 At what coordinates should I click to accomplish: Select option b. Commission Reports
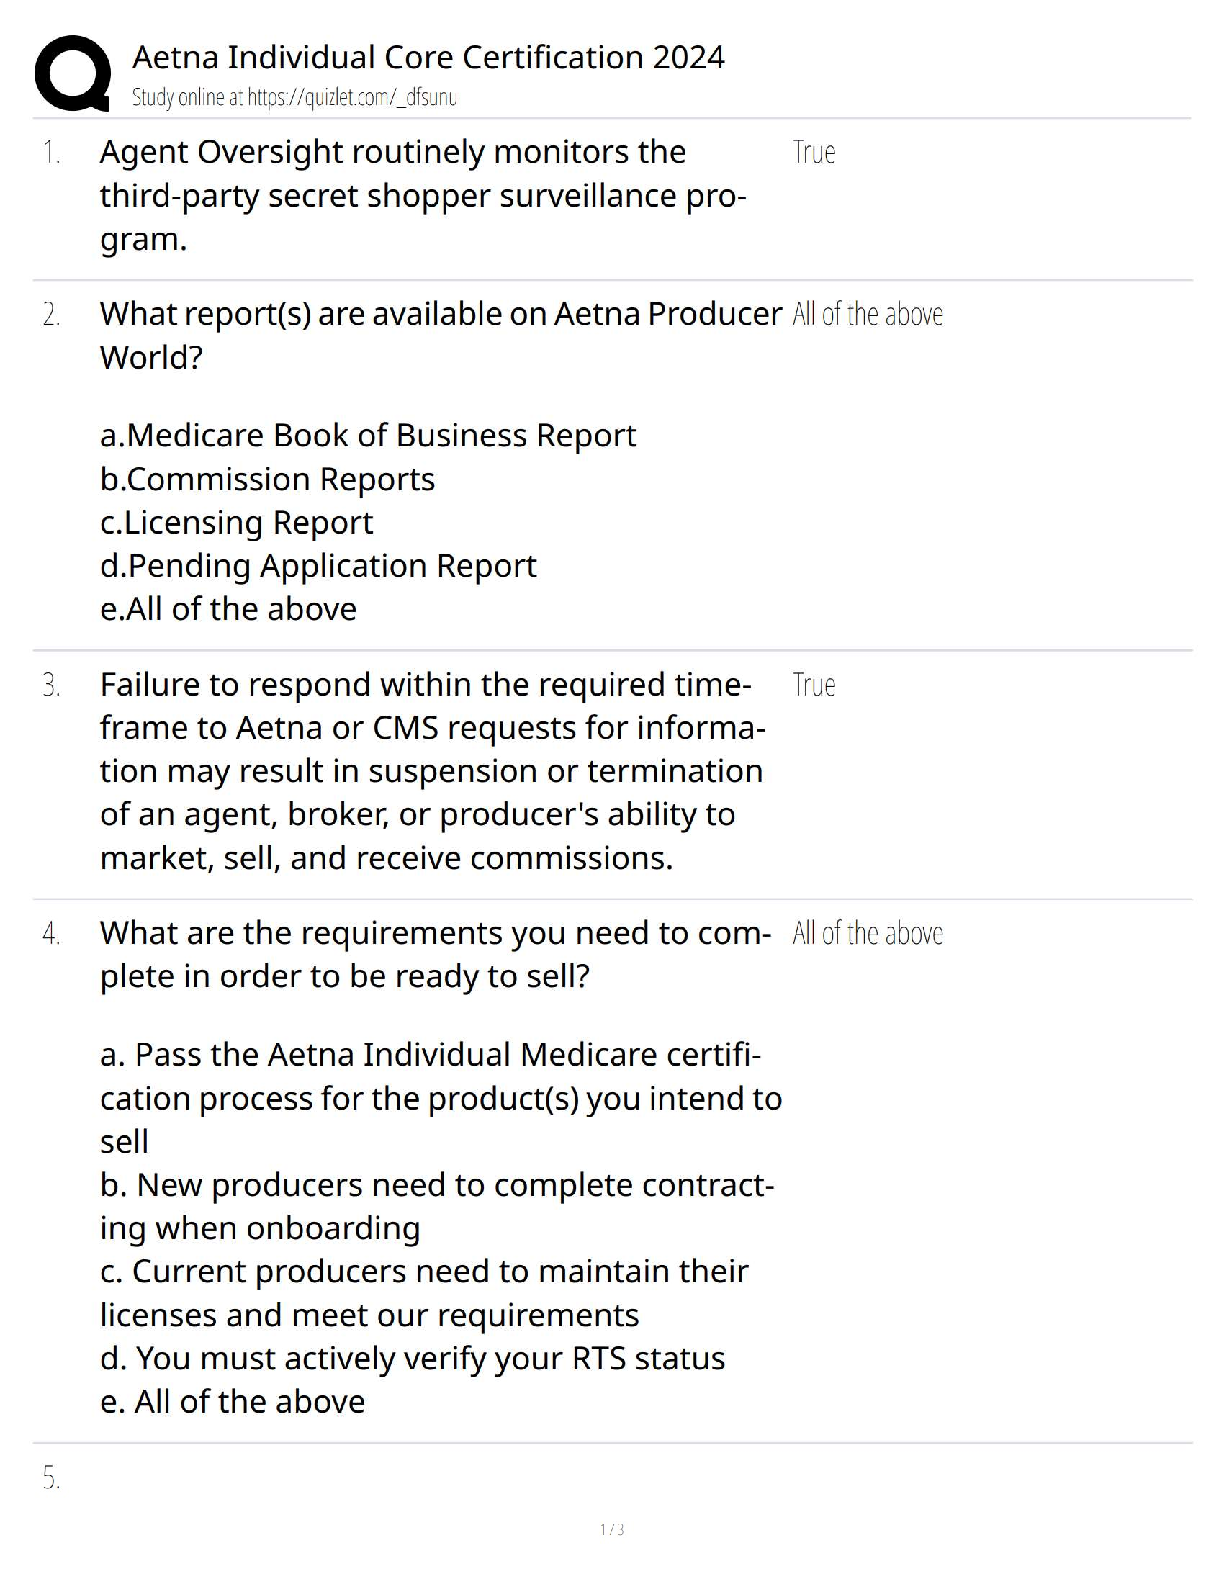(267, 479)
